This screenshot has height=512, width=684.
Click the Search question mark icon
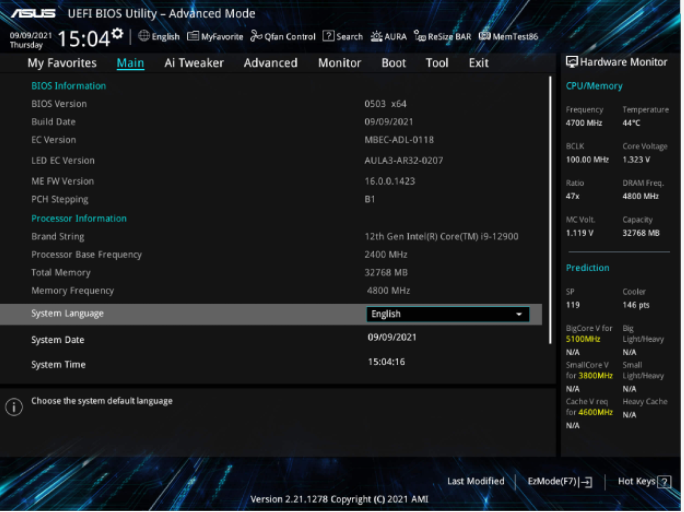[328, 36]
